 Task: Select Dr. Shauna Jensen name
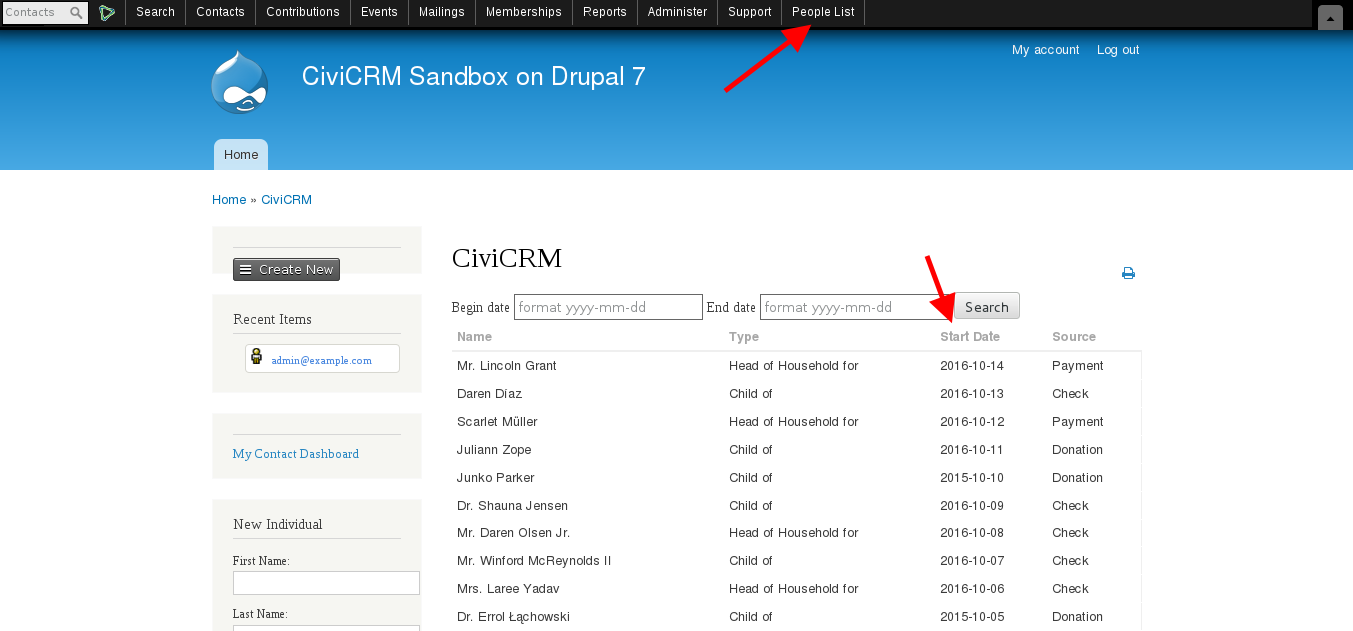(512, 506)
